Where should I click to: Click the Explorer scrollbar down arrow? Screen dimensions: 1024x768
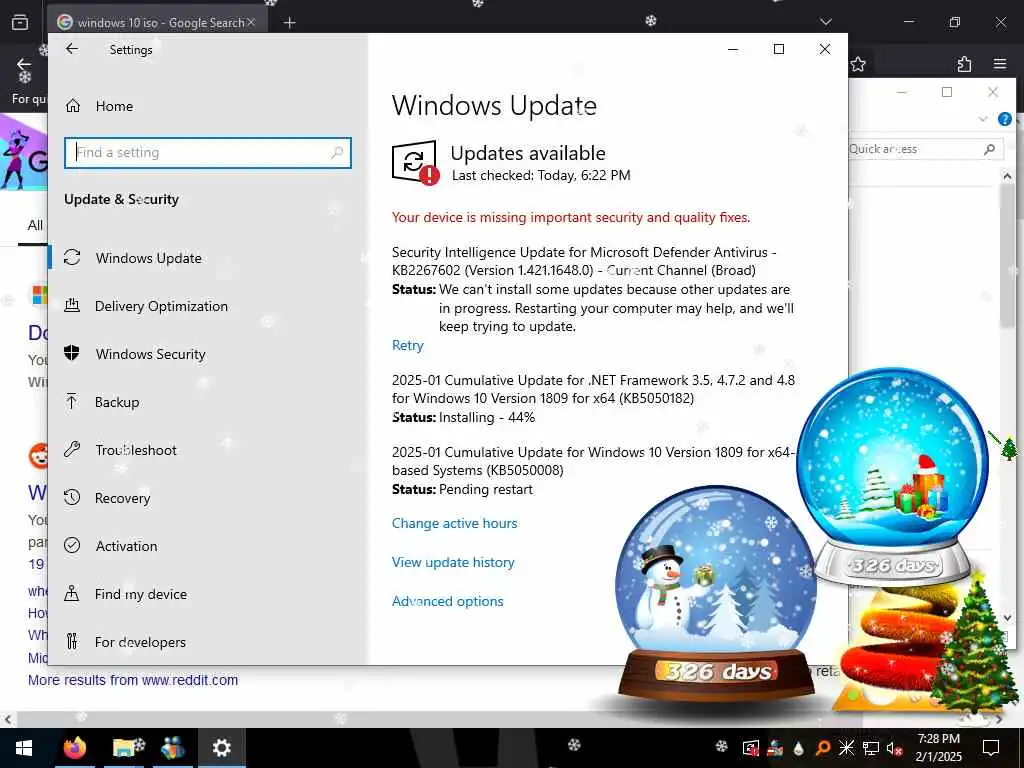coord(1008,617)
